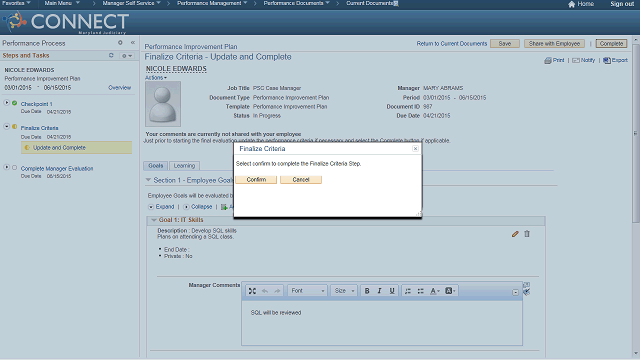
Task: Click the Expand all goals icon
Action: (x=151, y=207)
